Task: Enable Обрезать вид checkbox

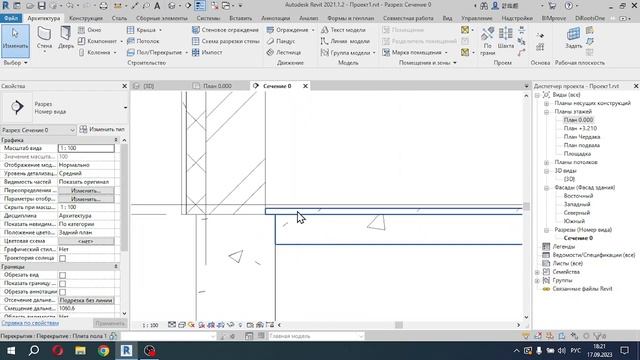Action: click(62, 276)
